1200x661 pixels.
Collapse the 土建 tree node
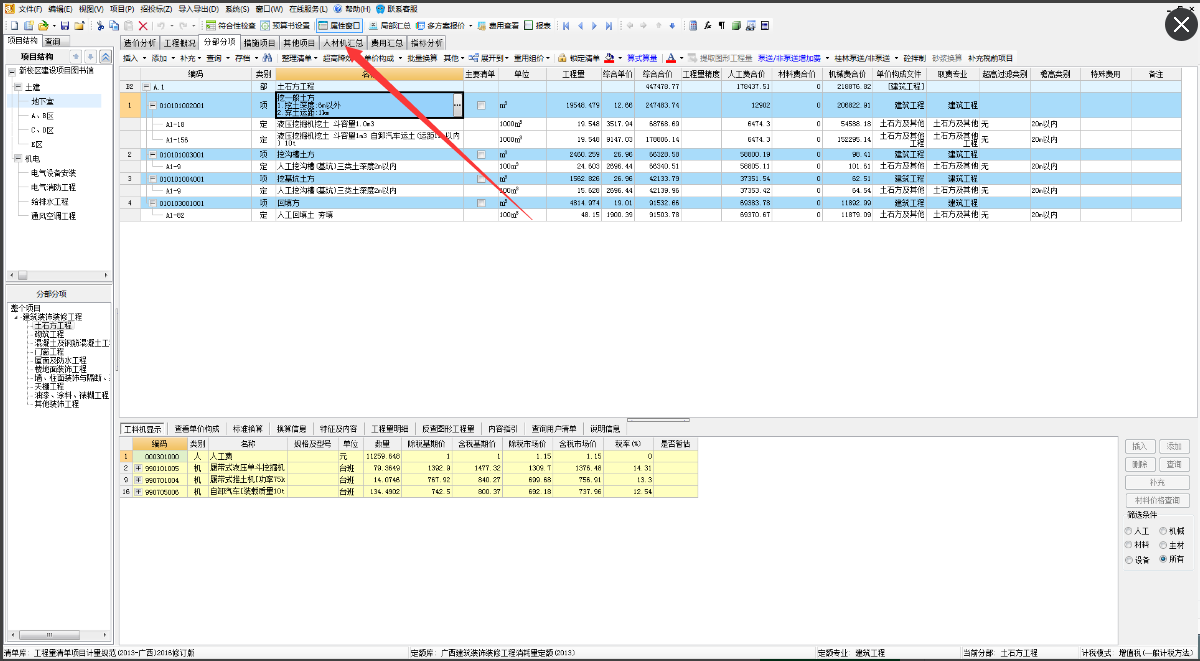click(17, 87)
